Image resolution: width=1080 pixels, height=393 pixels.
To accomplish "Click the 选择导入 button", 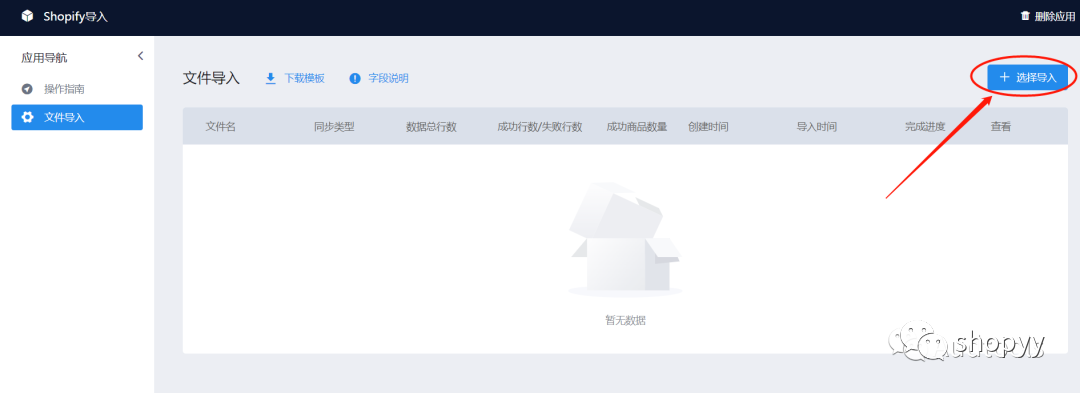I will click(x=1028, y=77).
